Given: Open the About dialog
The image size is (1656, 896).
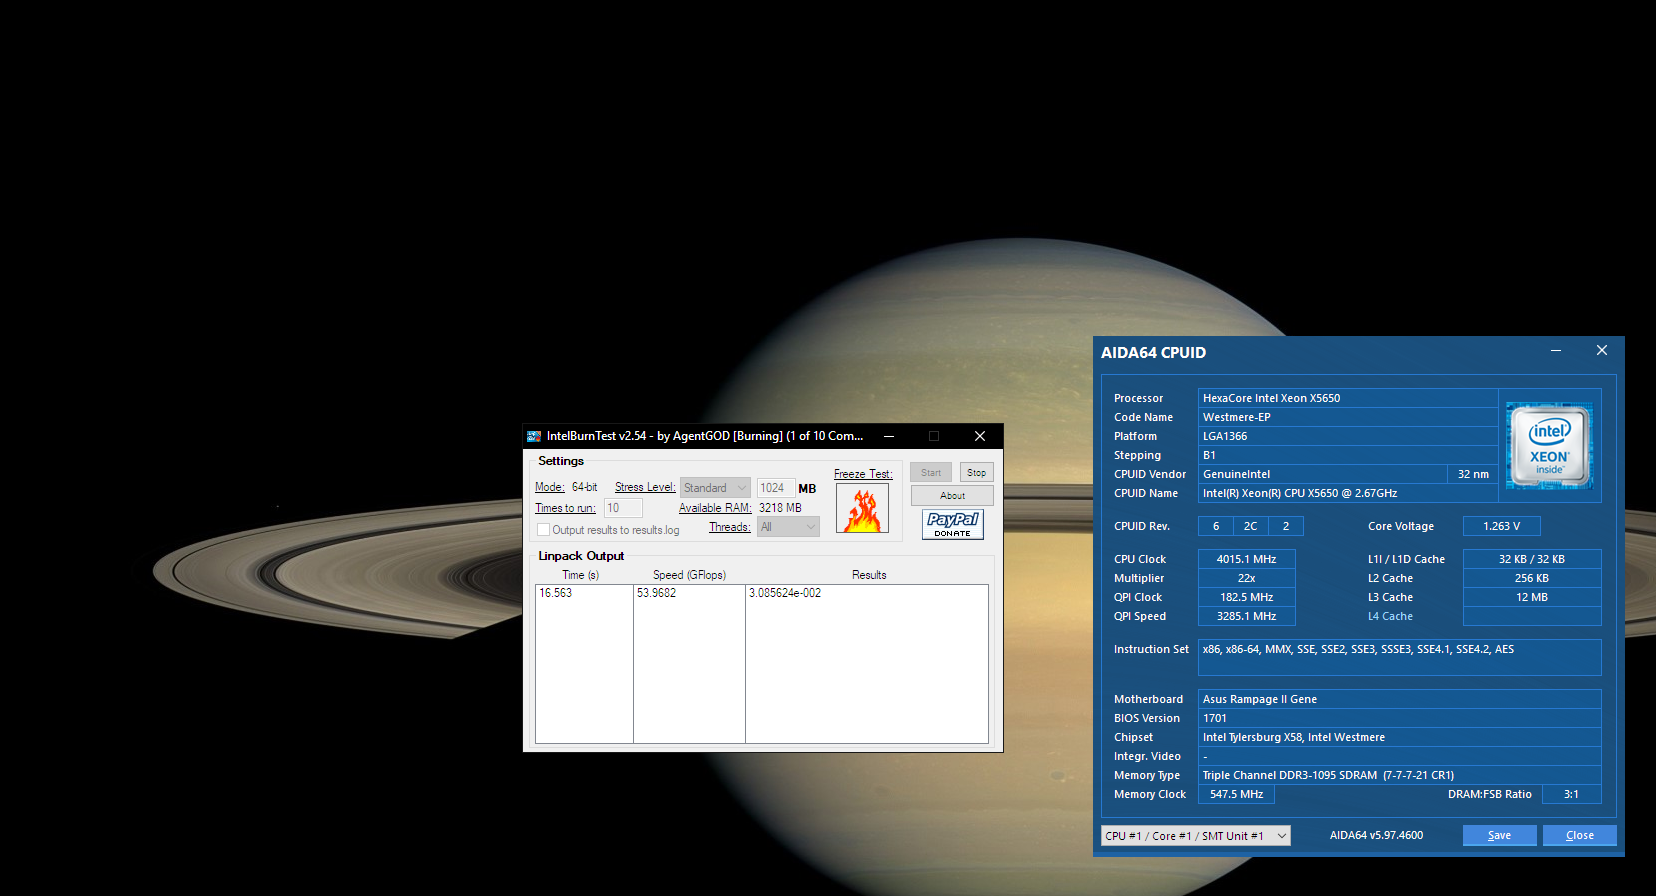Looking at the screenshot, I should click(x=952, y=496).
